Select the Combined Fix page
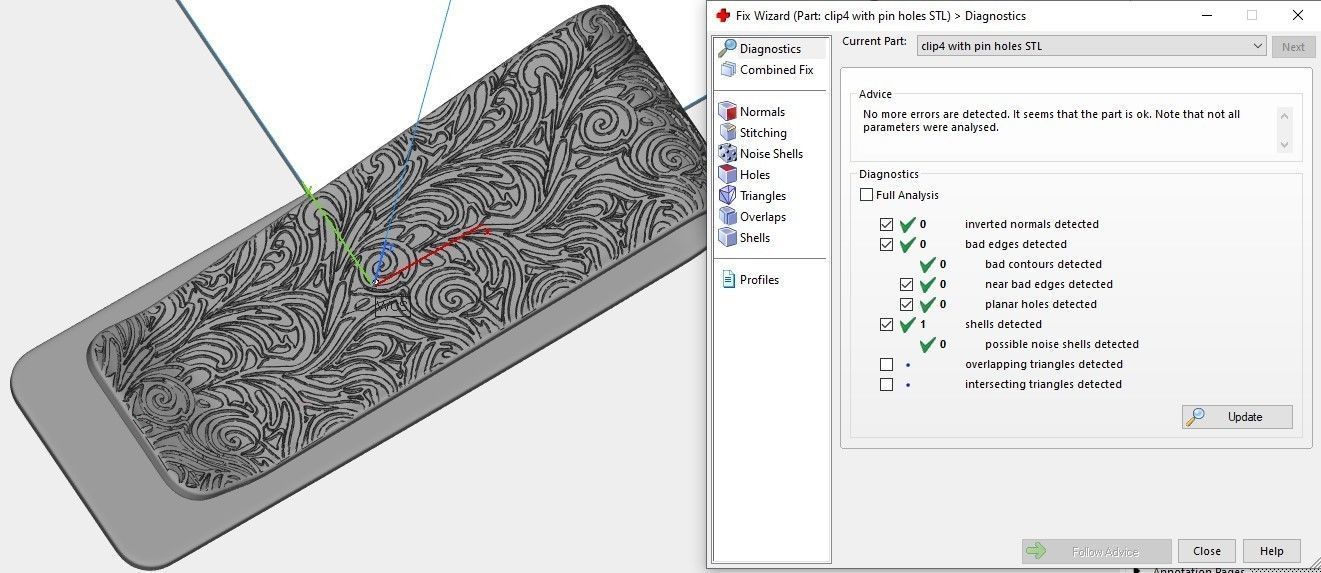This screenshot has width=1321, height=573. pos(777,70)
